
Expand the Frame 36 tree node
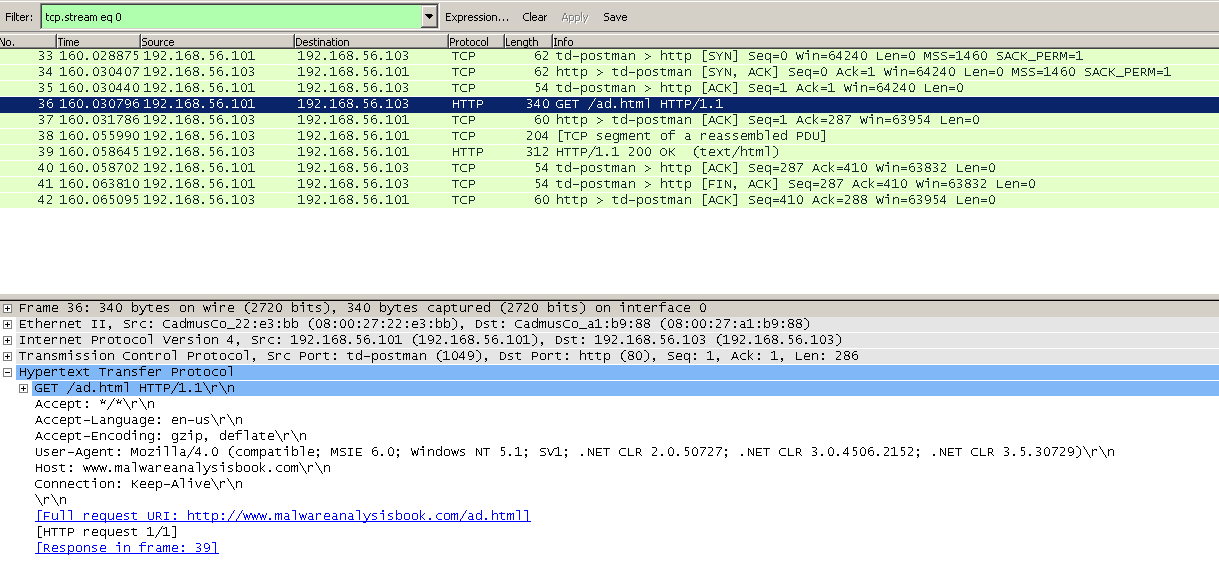(x=8, y=308)
